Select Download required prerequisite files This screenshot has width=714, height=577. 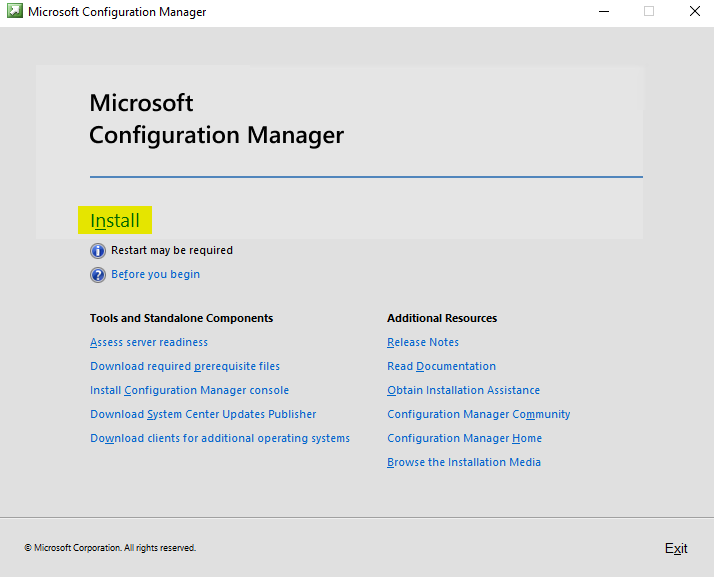pos(185,367)
